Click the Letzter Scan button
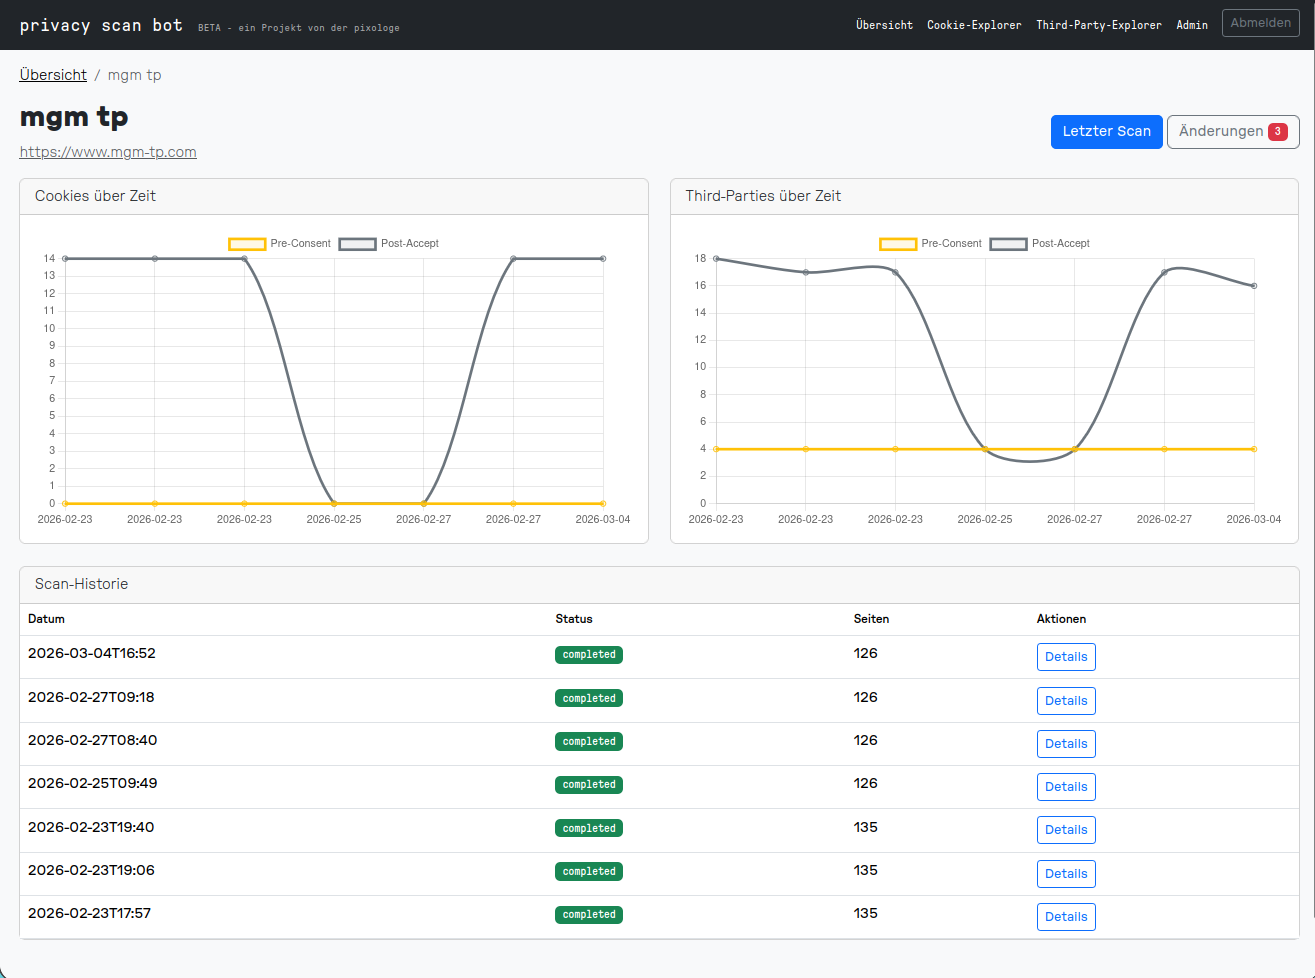The height and width of the screenshot is (978, 1315). tap(1106, 132)
